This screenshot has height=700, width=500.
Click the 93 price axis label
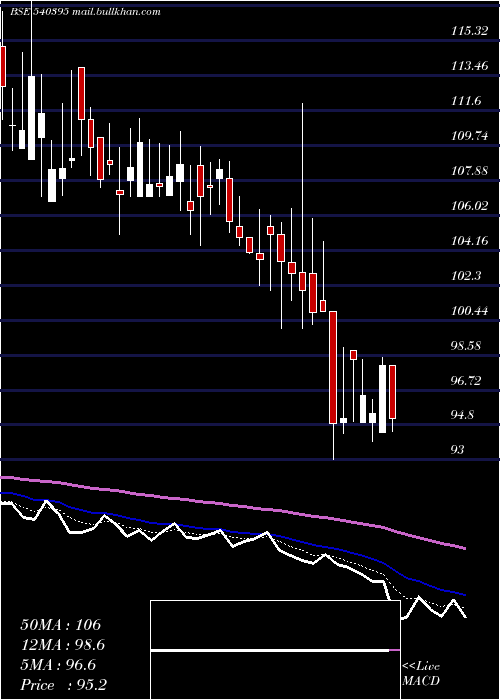click(x=458, y=450)
